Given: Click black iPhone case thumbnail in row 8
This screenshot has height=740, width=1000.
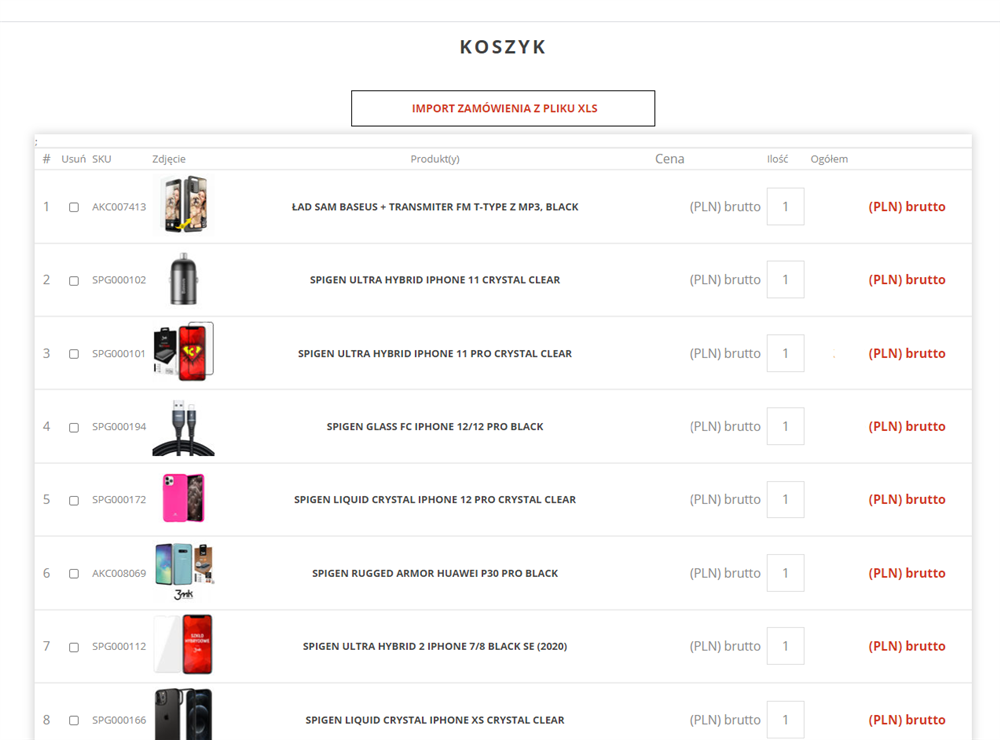Looking at the screenshot, I should (x=183, y=714).
